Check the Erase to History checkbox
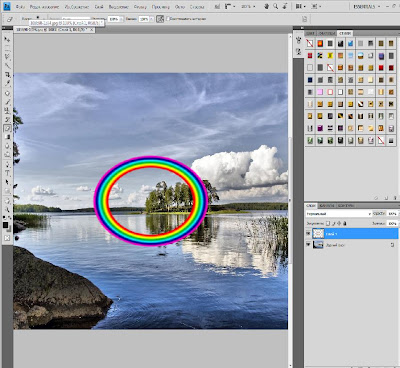 coord(168,19)
